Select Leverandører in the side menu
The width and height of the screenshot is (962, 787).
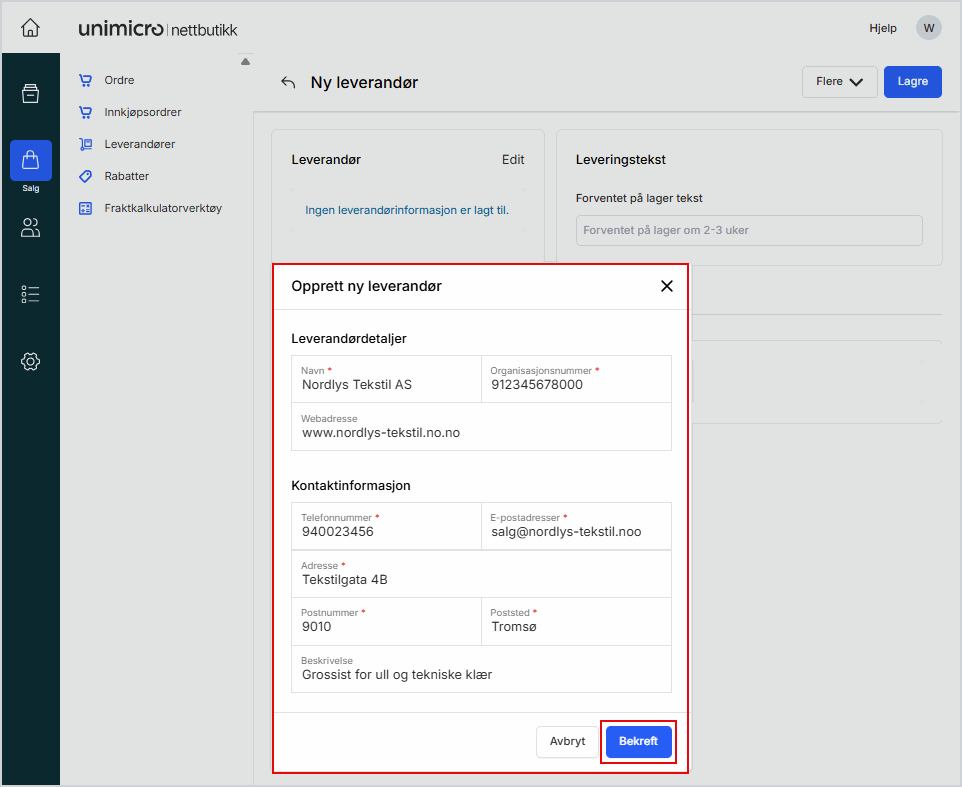coord(139,144)
